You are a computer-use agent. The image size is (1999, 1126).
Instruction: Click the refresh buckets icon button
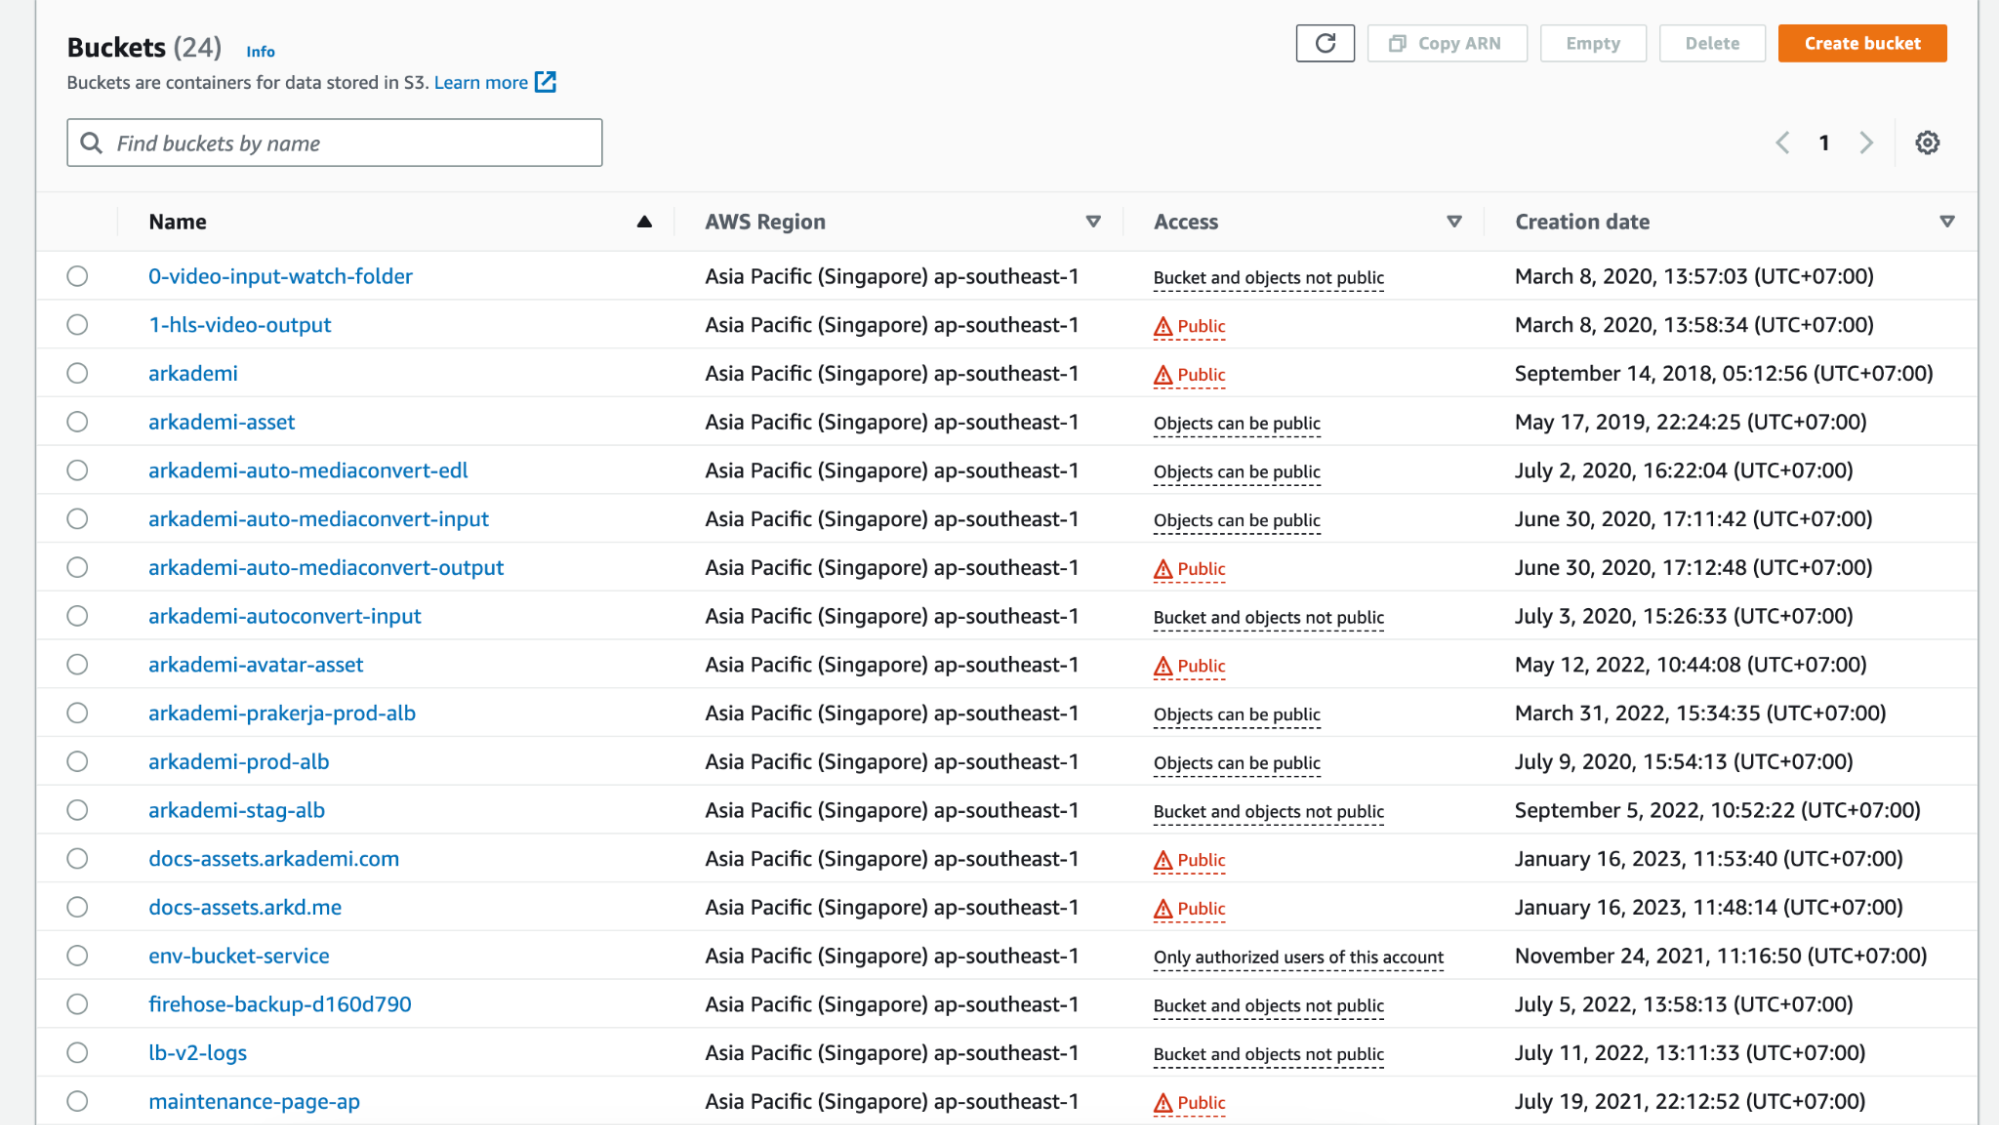pos(1325,43)
